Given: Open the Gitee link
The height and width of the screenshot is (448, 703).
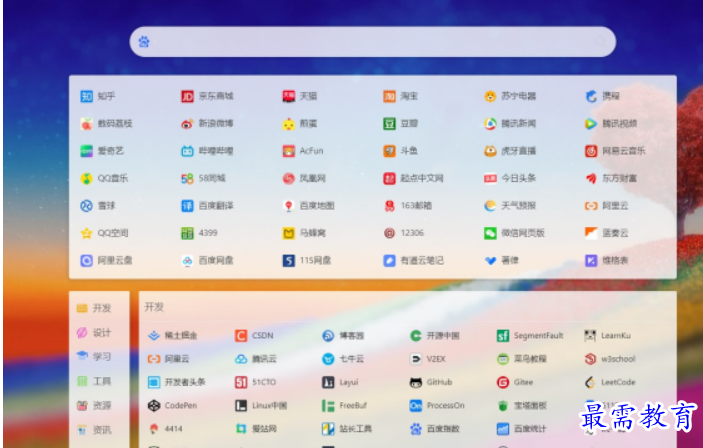Looking at the screenshot, I should point(515,382).
